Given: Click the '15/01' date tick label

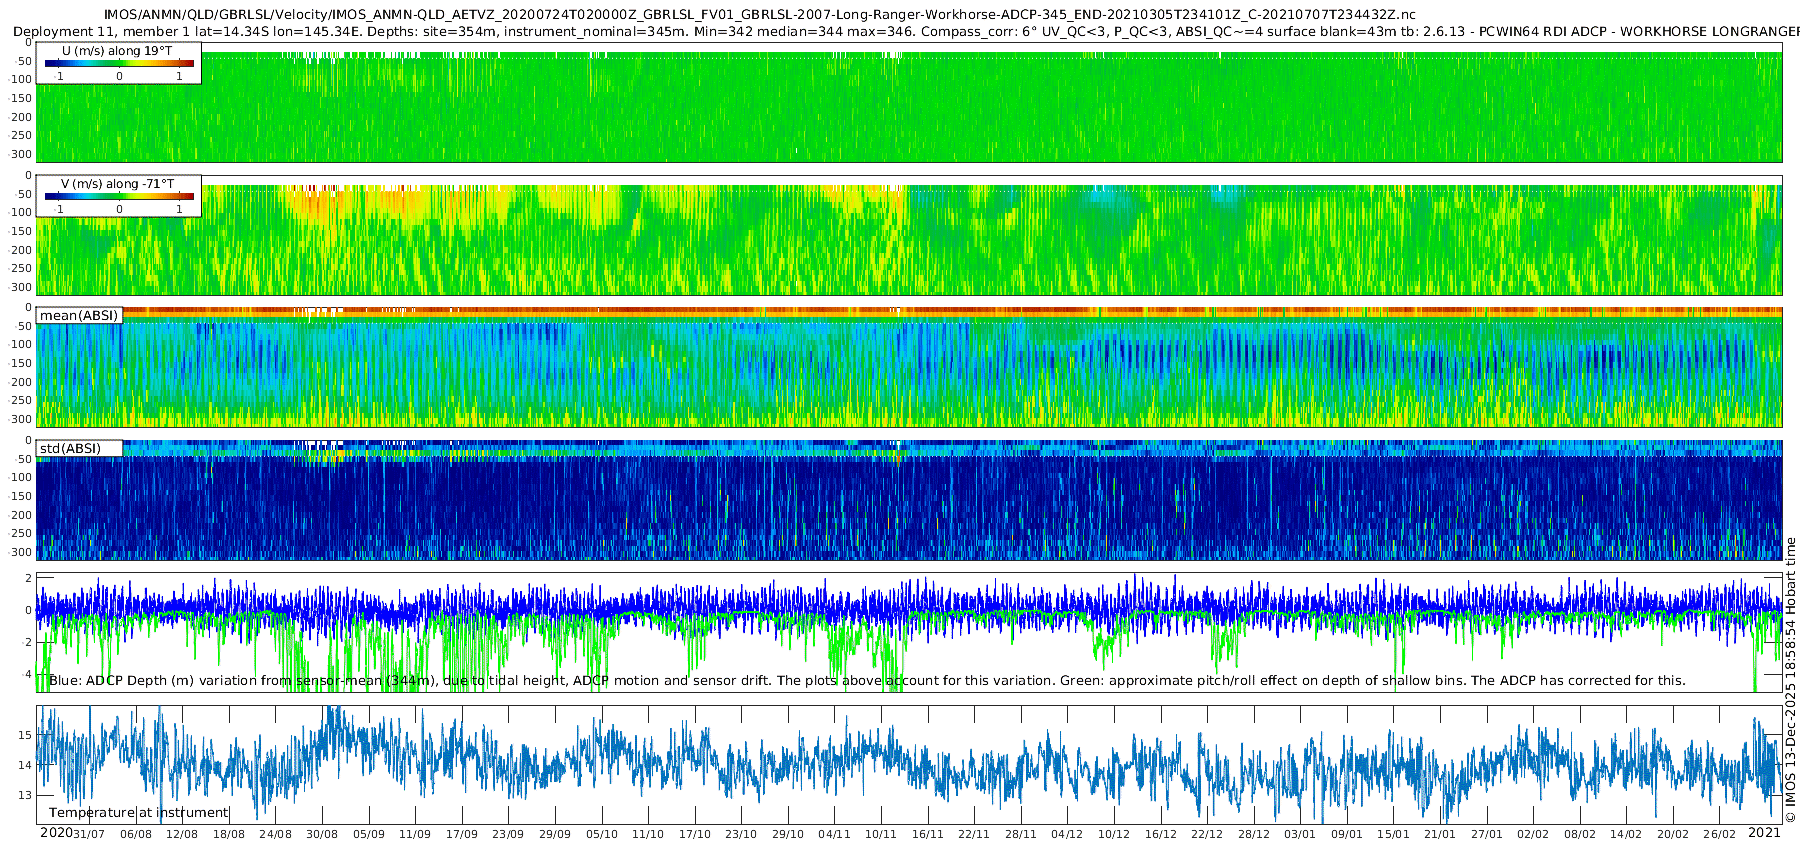Looking at the screenshot, I should coord(1393,834).
